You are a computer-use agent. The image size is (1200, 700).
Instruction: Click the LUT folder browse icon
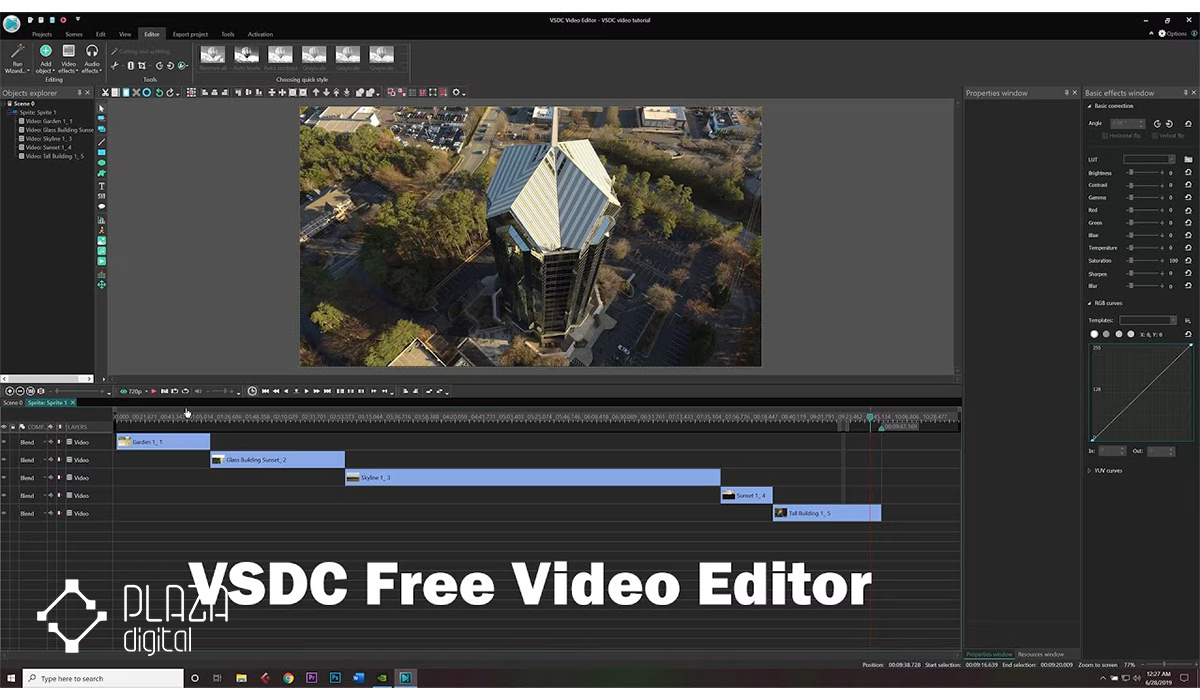[1188, 159]
